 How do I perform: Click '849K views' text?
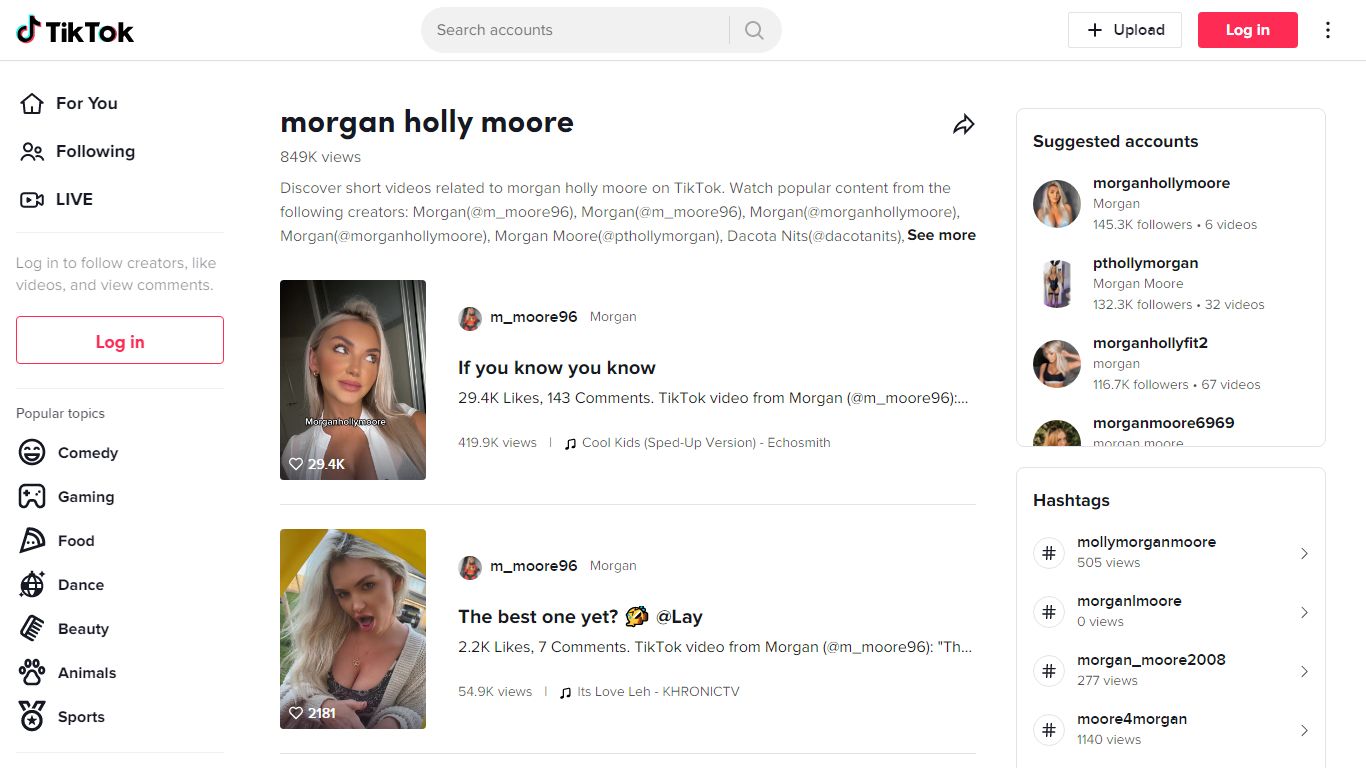[320, 157]
